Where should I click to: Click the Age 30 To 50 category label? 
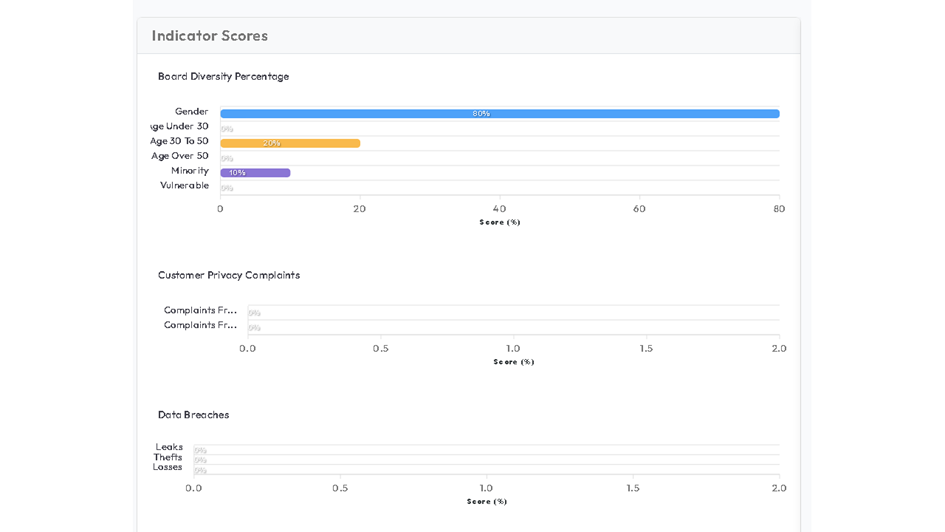(180, 141)
